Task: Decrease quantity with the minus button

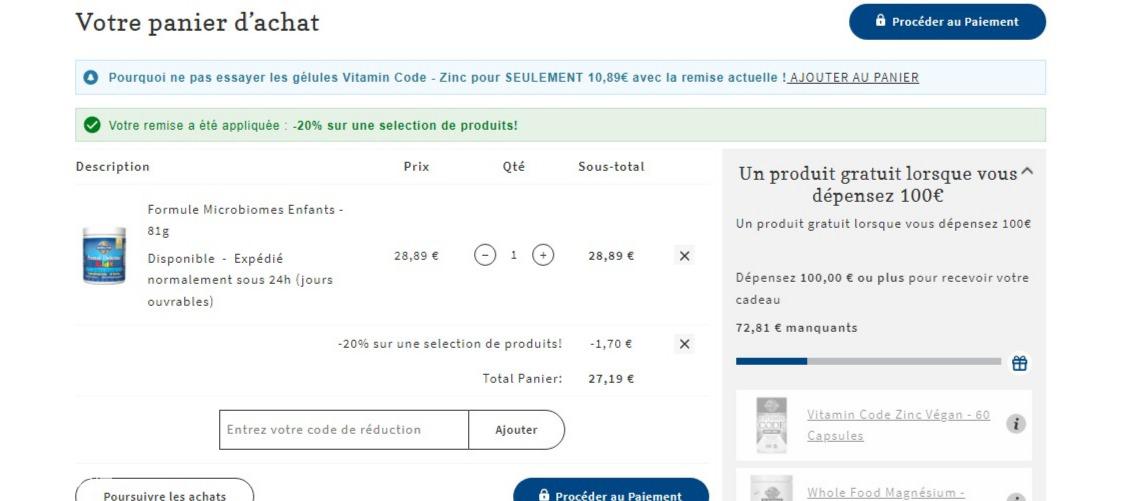Action: point(485,255)
